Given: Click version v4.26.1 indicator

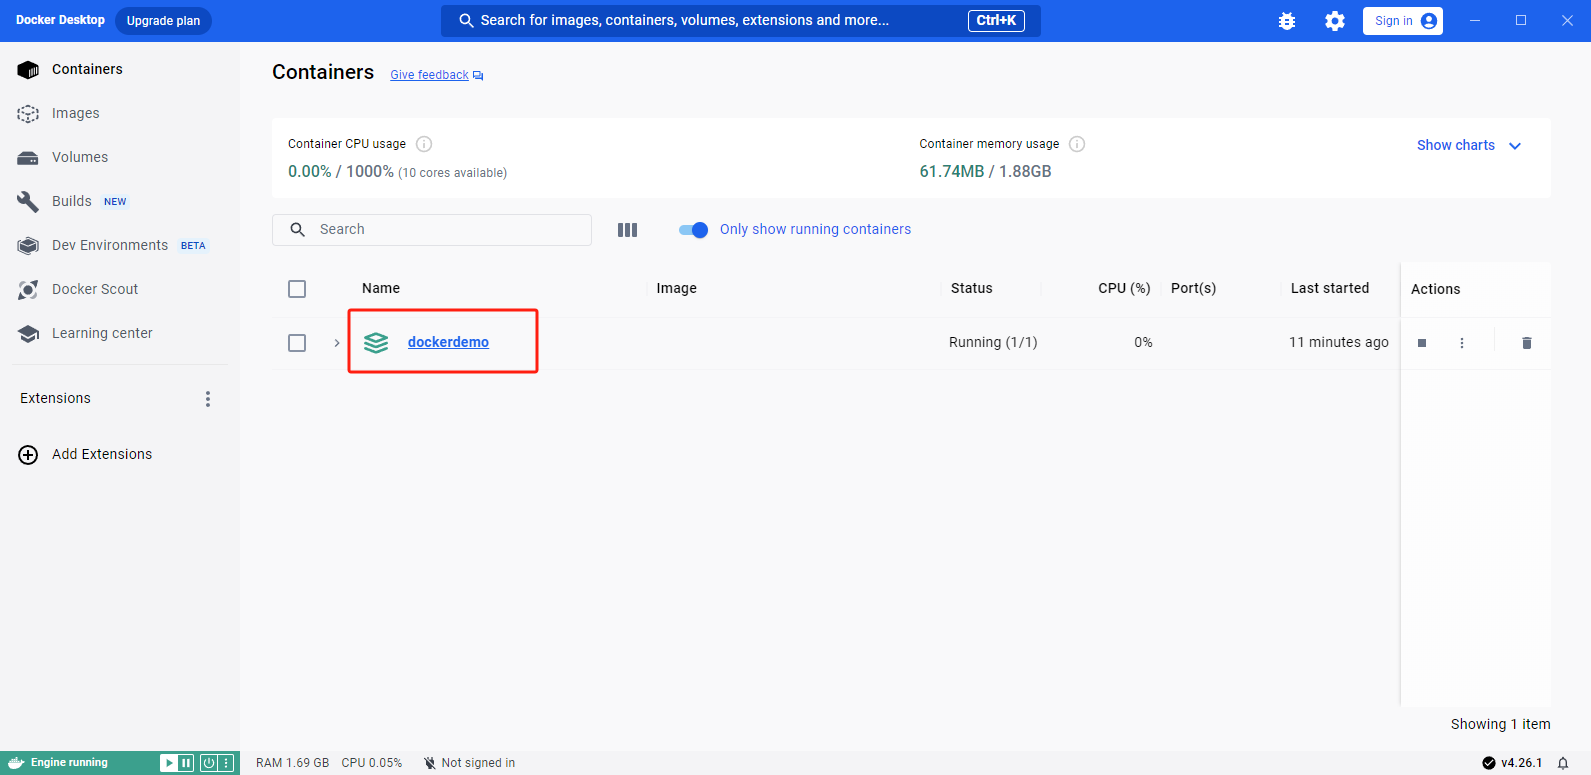Looking at the screenshot, I should pos(1512,763).
